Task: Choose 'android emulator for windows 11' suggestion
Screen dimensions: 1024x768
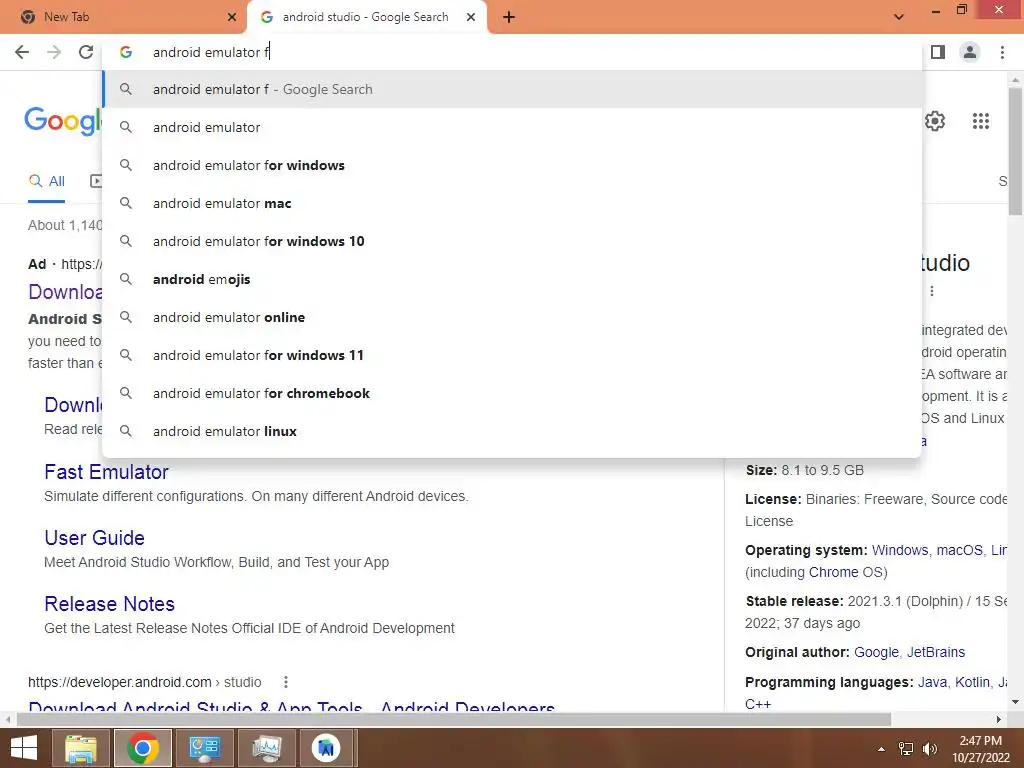Action: pyautogui.click(x=513, y=355)
